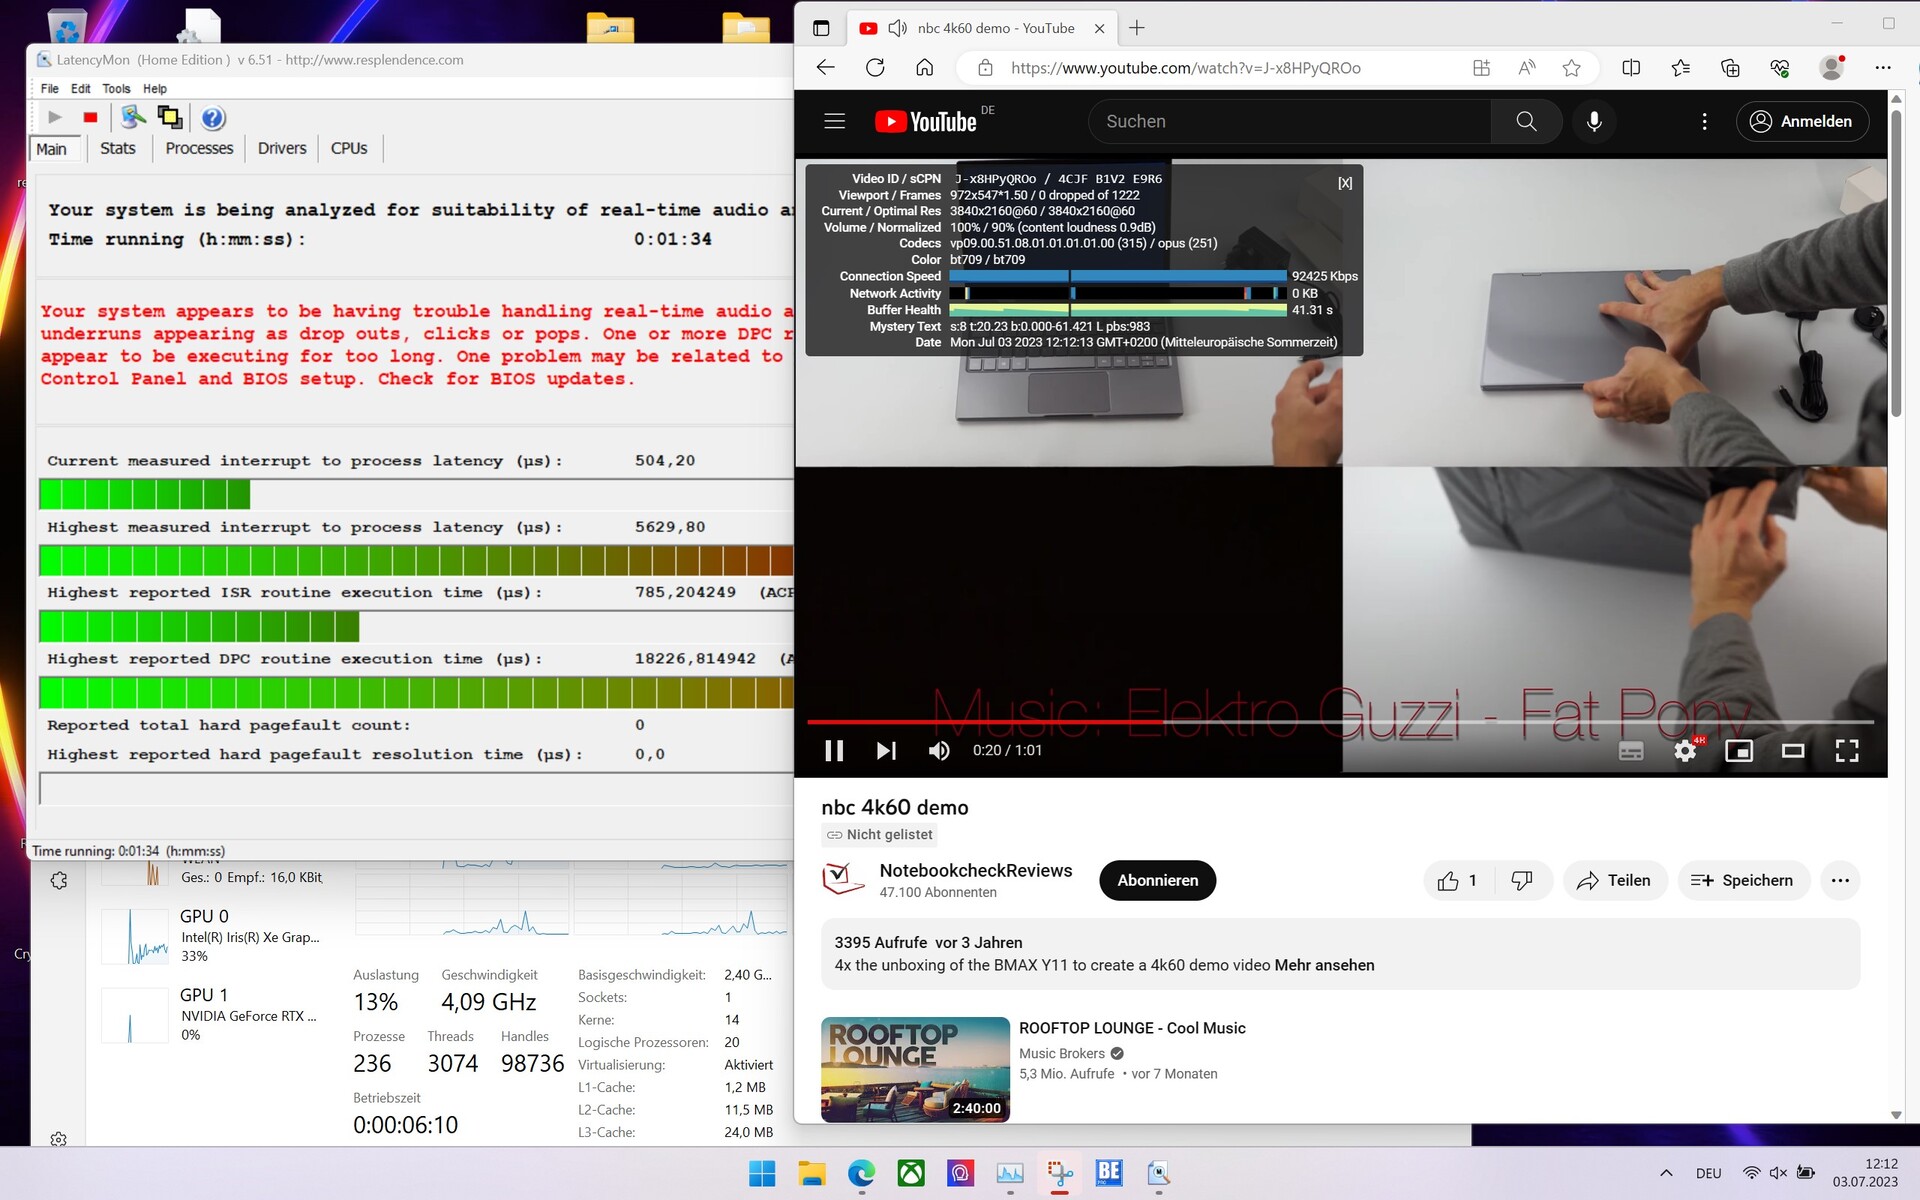Click the LatencyMon help question mark icon
The image size is (1920, 1200).
pos(212,118)
